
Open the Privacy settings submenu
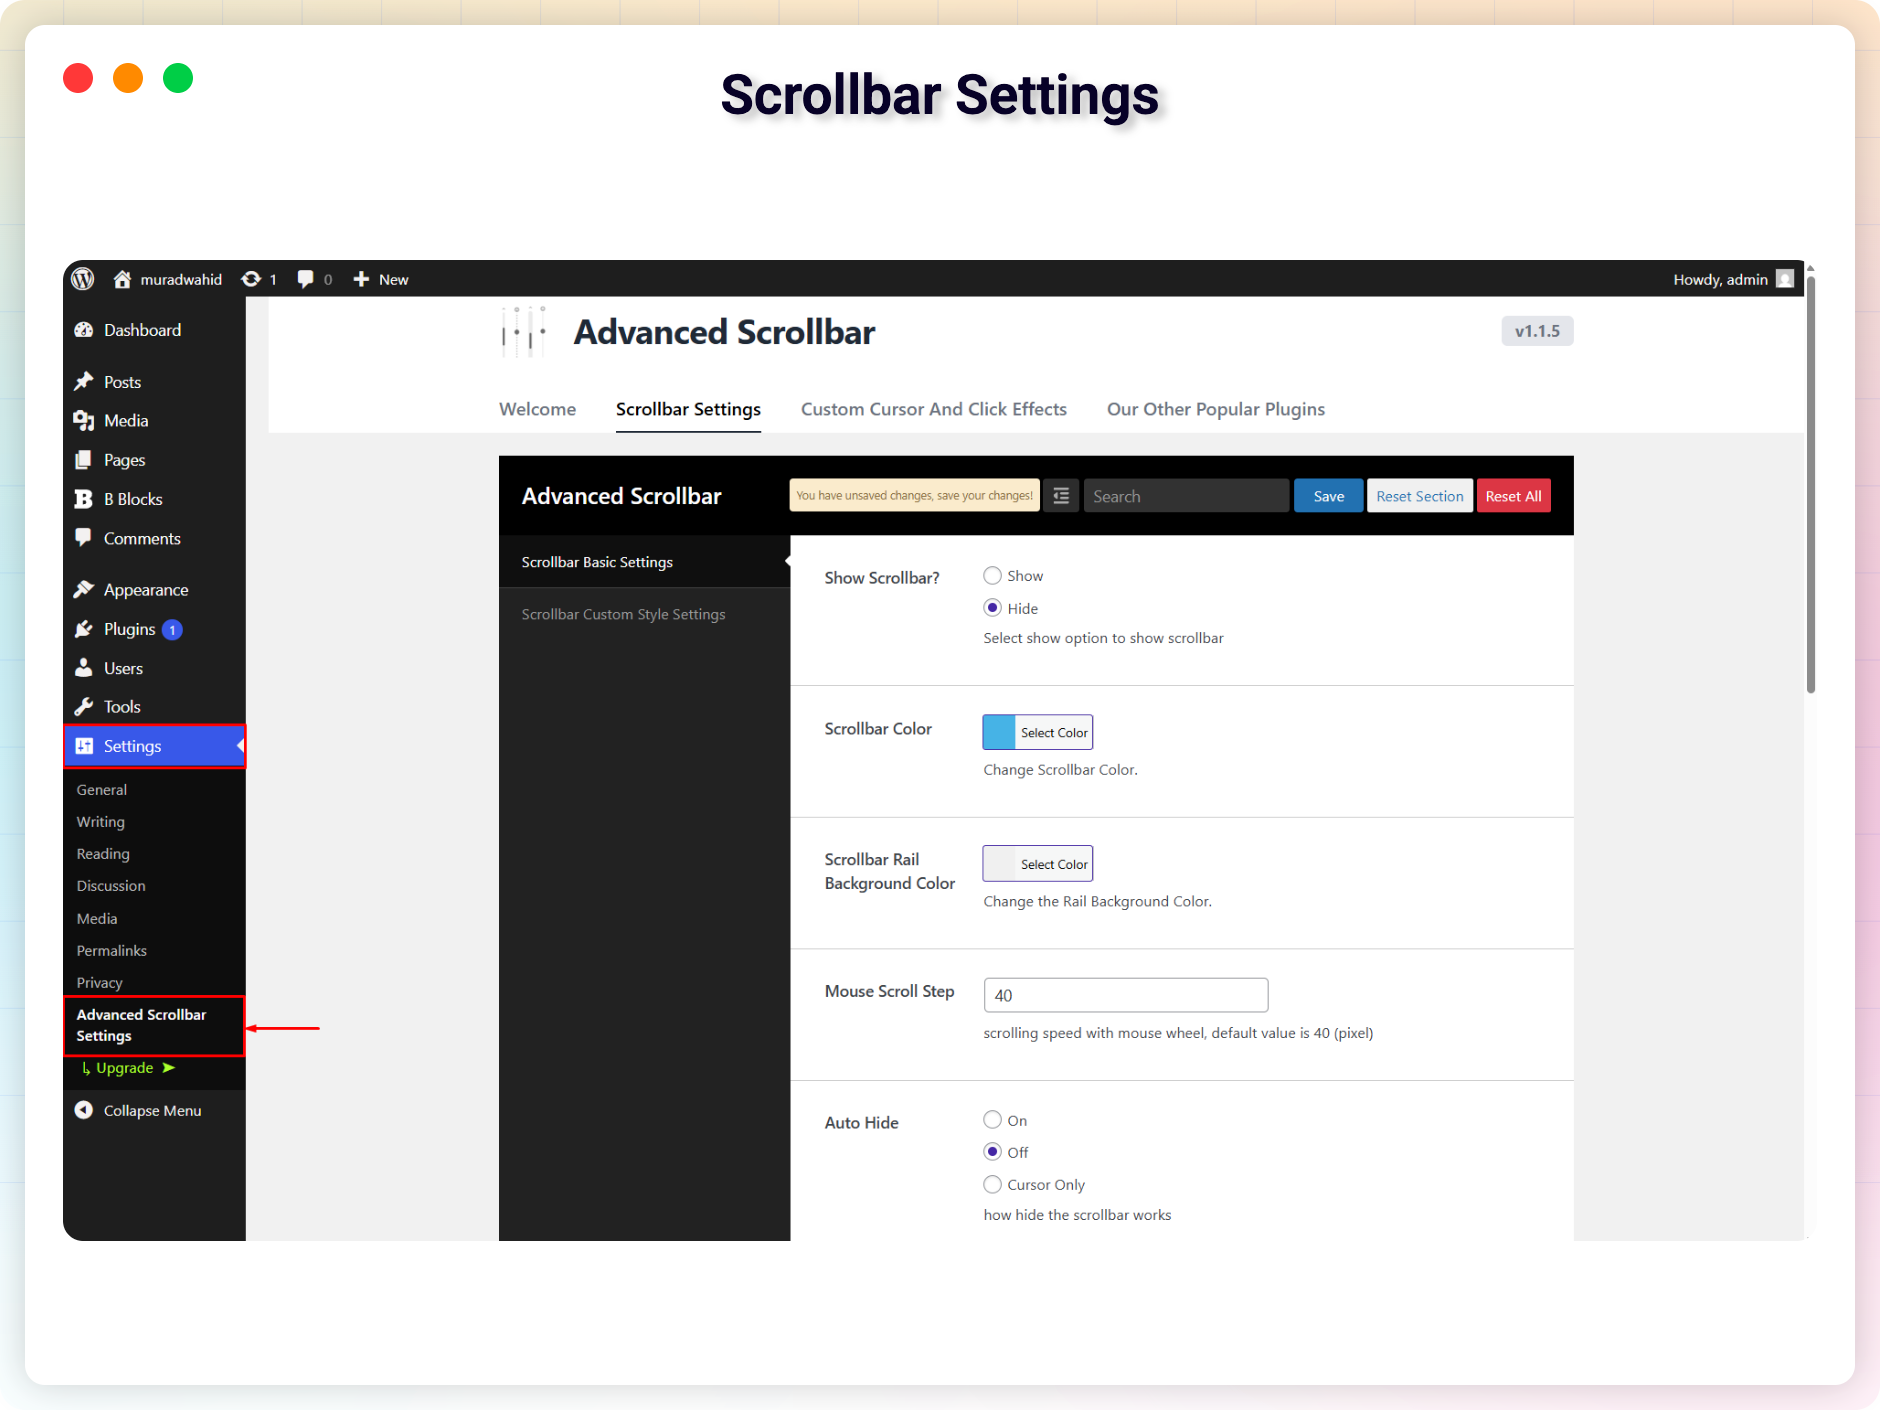click(x=99, y=982)
